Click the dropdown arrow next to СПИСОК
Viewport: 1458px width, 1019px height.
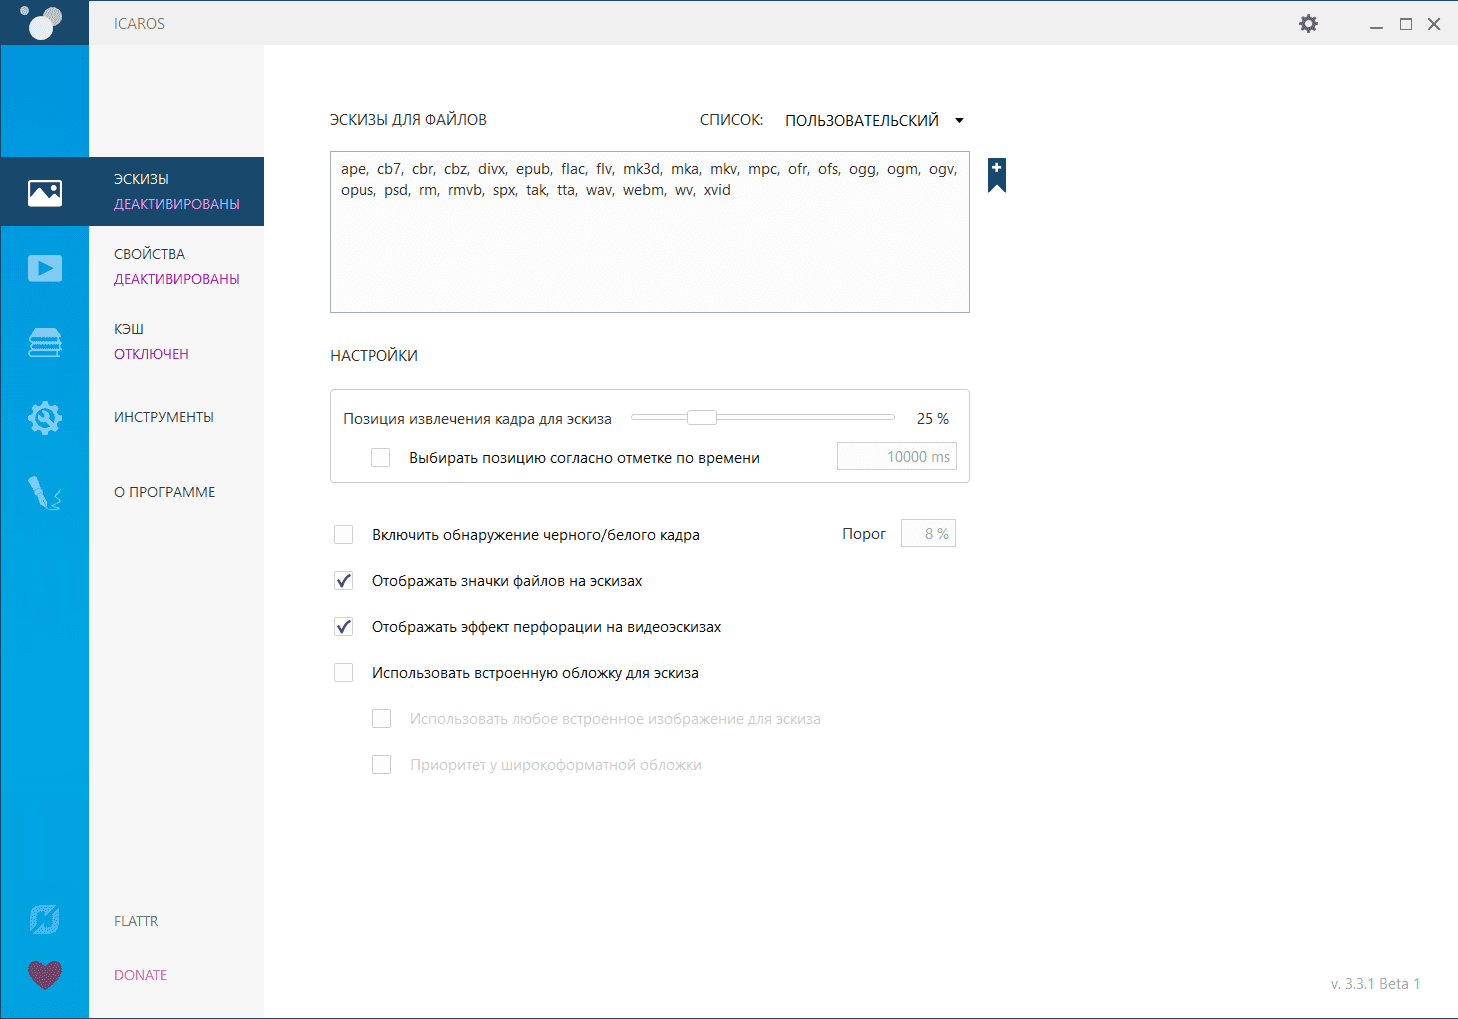959,120
